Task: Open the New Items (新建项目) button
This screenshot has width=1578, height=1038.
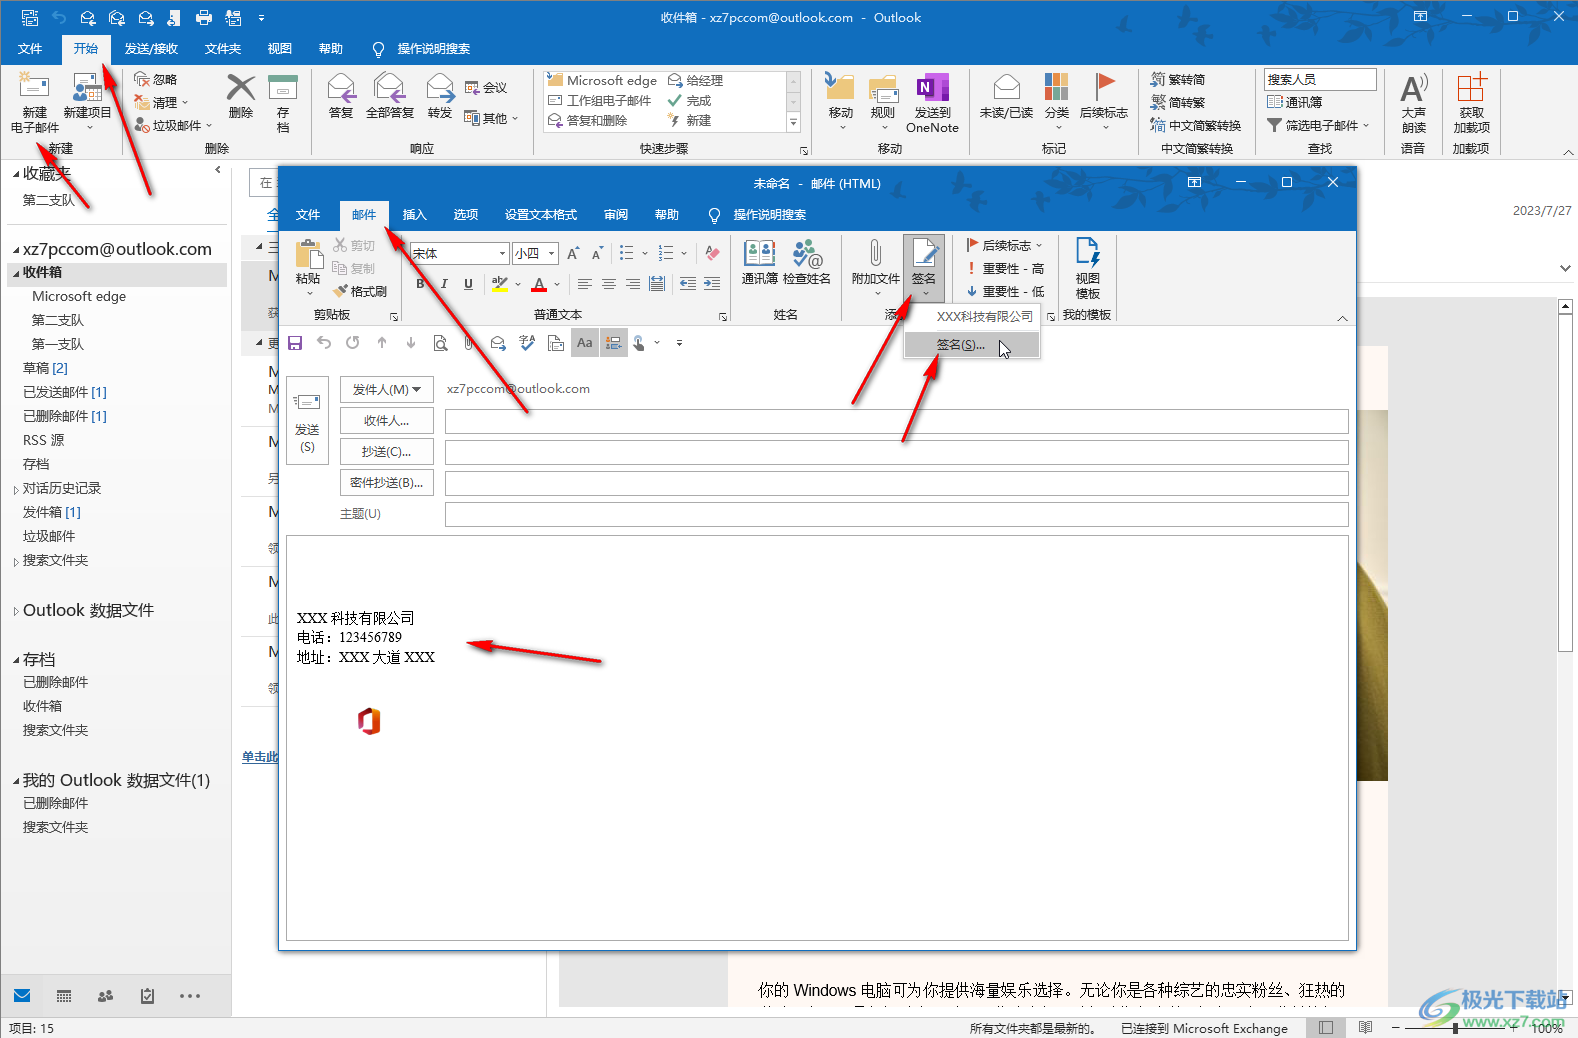Action: pyautogui.click(x=87, y=102)
